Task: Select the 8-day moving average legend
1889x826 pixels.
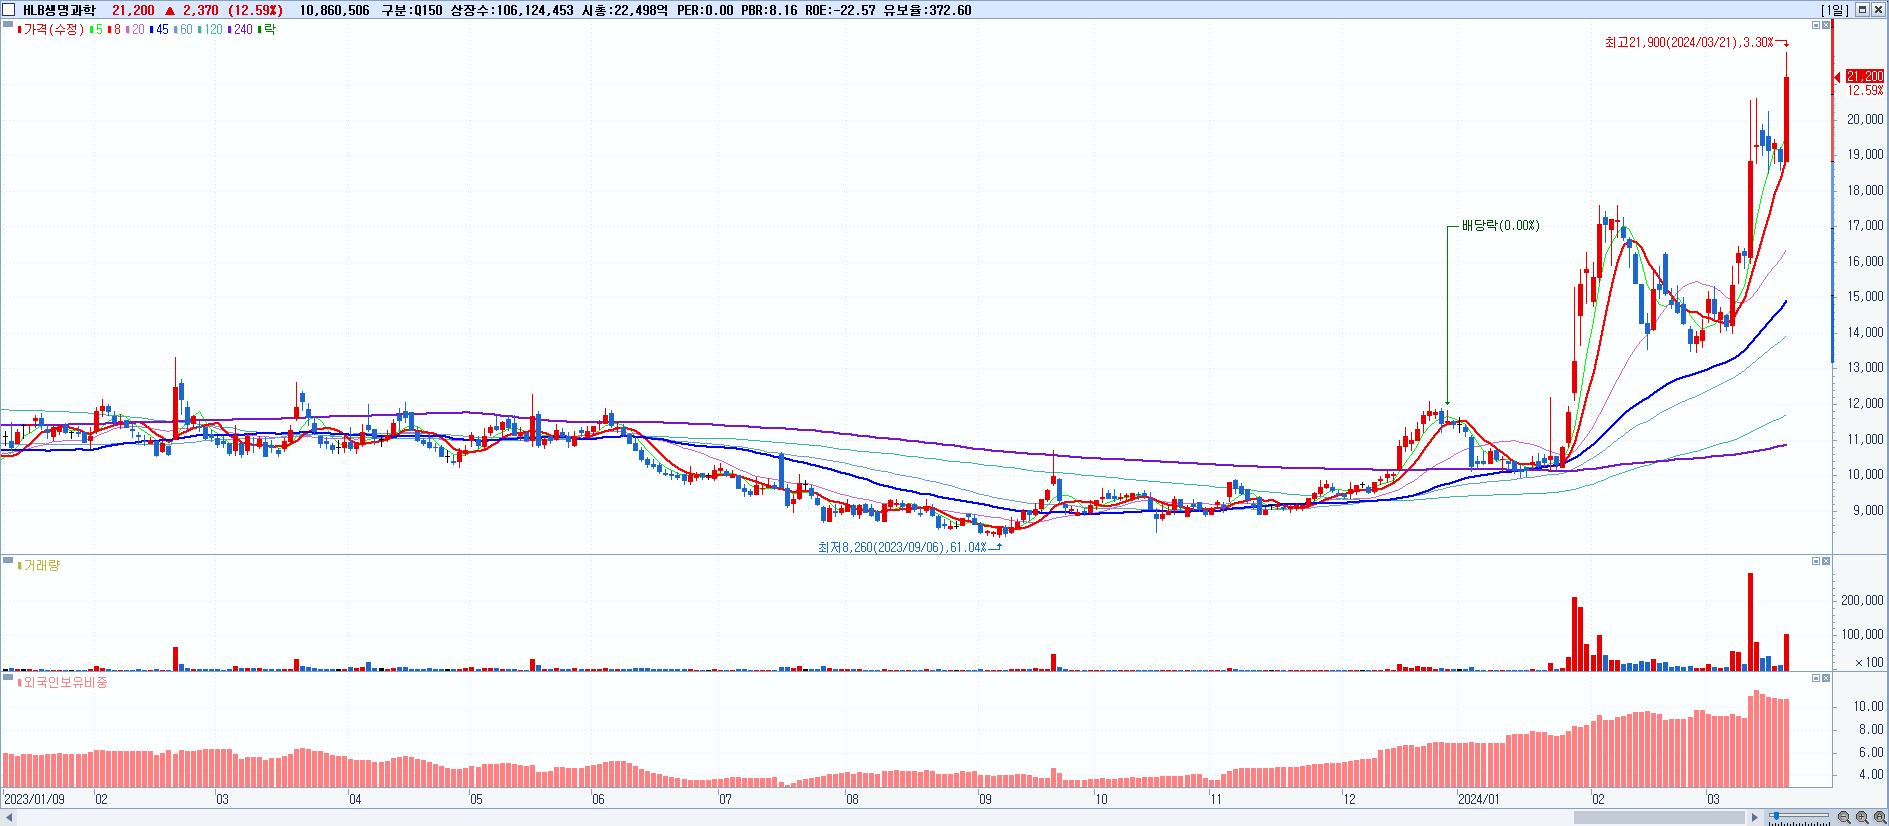Action: click(113, 30)
